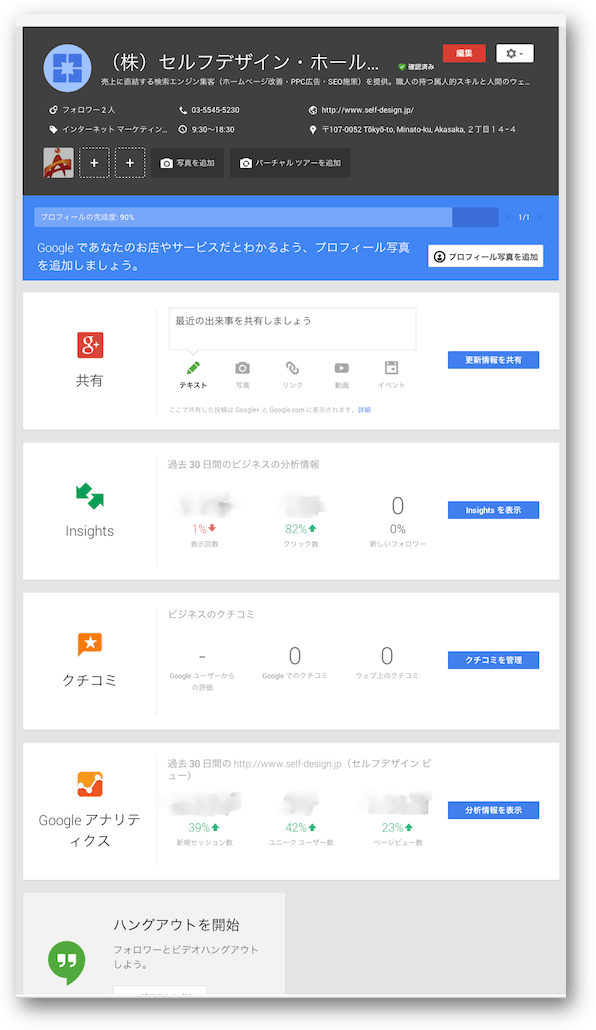
Task: Click the インターネット マーケティング category text
Action: [114, 129]
